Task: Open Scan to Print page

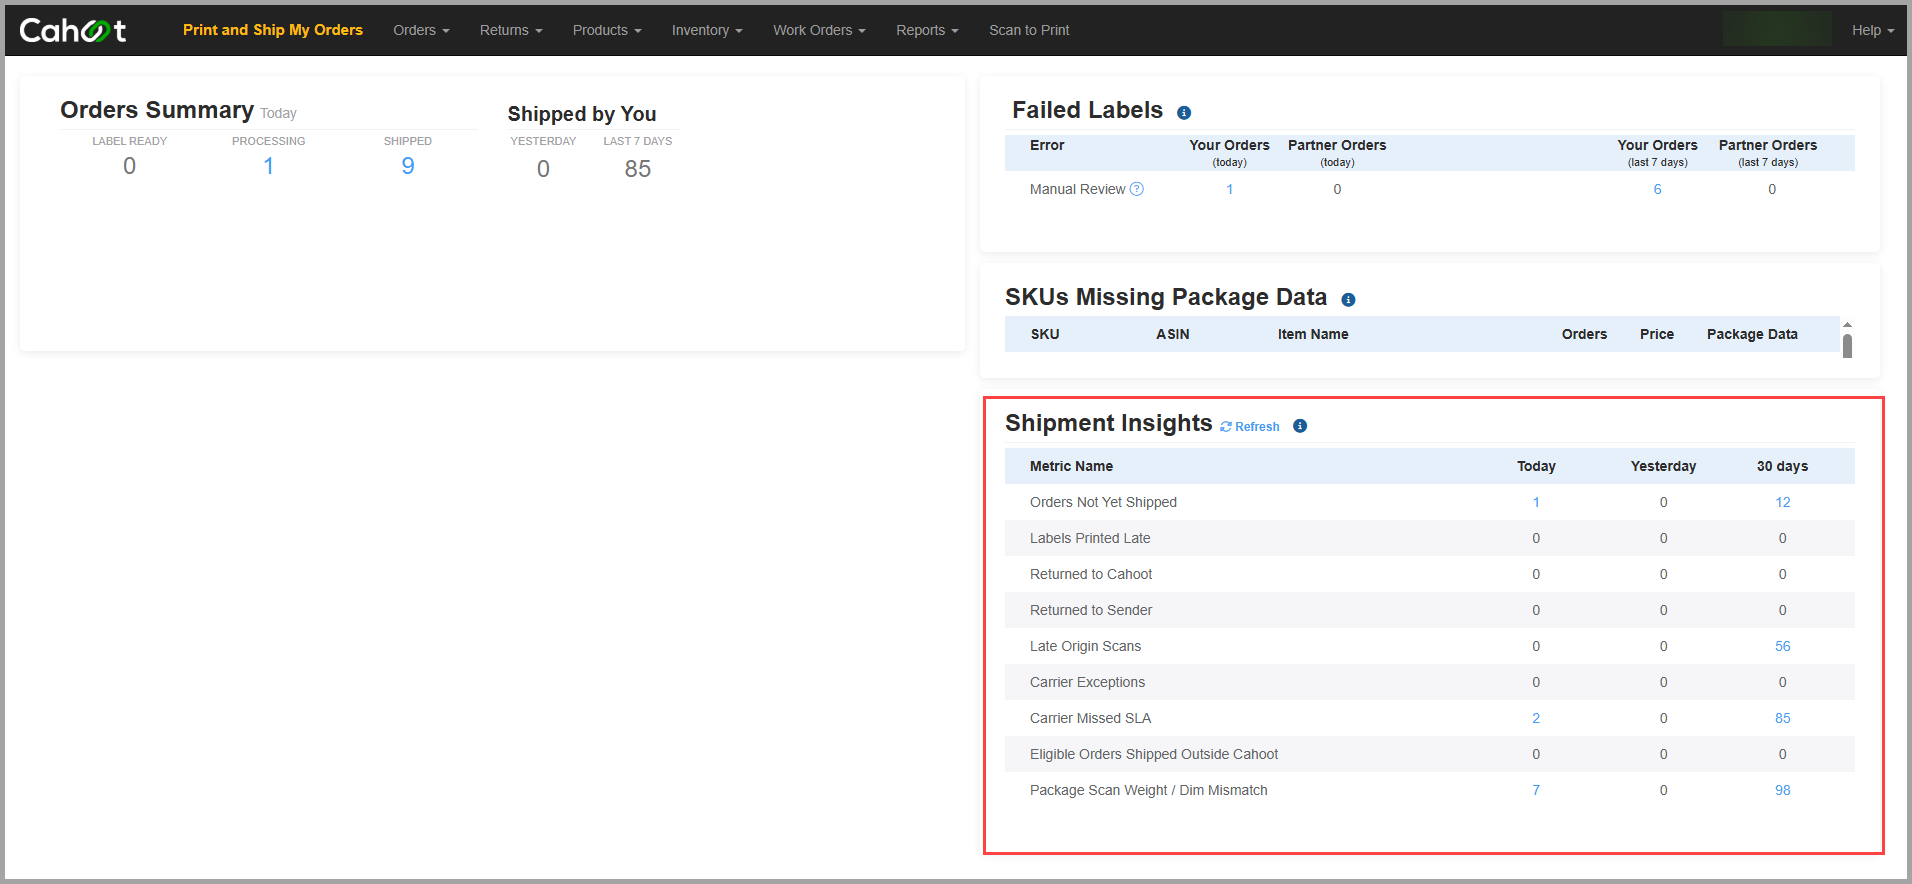Action: (1029, 30)
